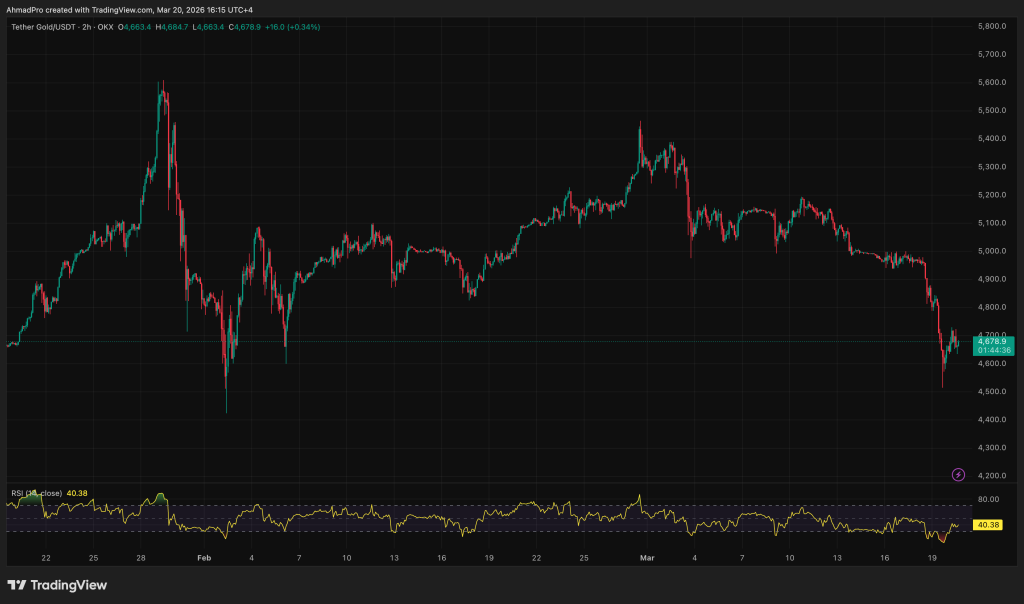
Task: Open the RSI indicator legend label
Action: click(36, 493)
